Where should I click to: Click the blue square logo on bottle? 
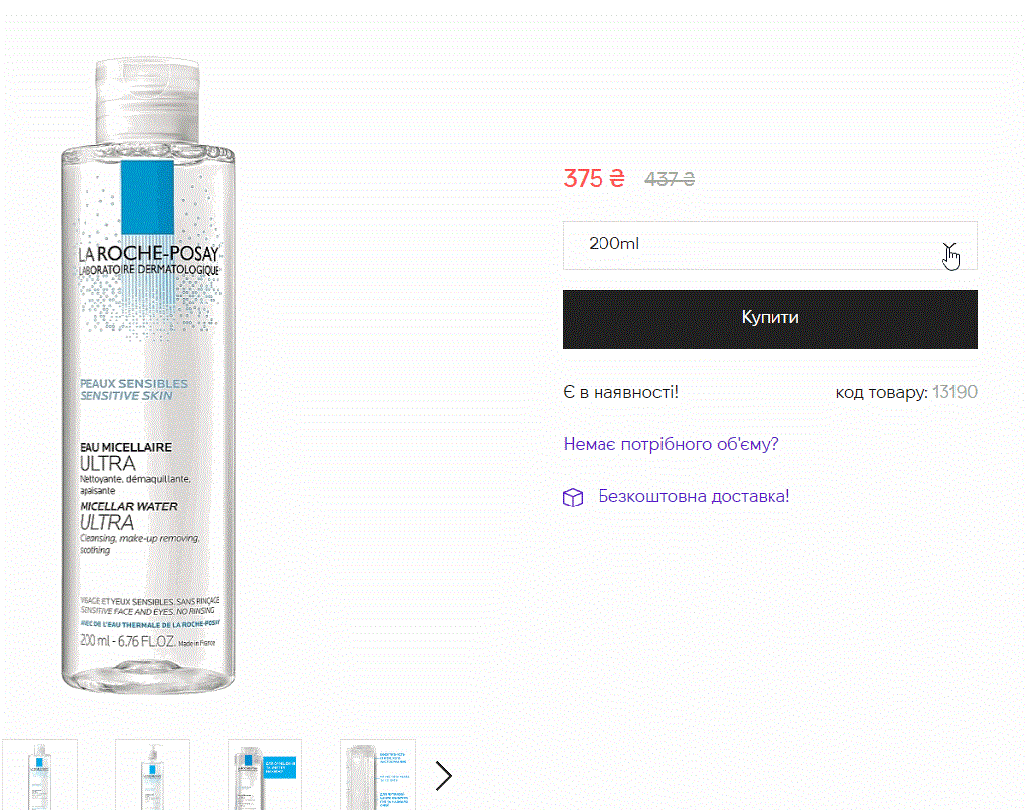pyautogui.click(x=148, y=197)
